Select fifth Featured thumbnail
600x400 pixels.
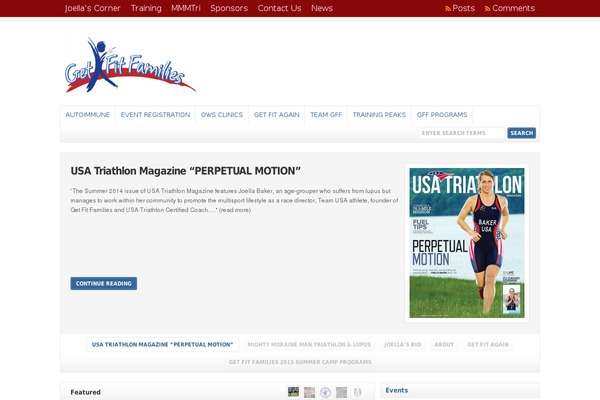click(357, 392)
